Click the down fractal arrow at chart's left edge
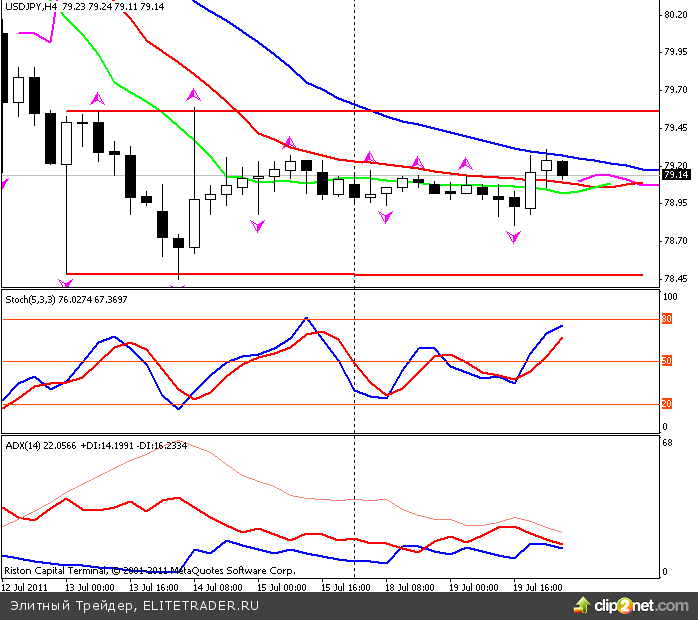The width and height of the screenshot is (698, 620). [3, 183]
